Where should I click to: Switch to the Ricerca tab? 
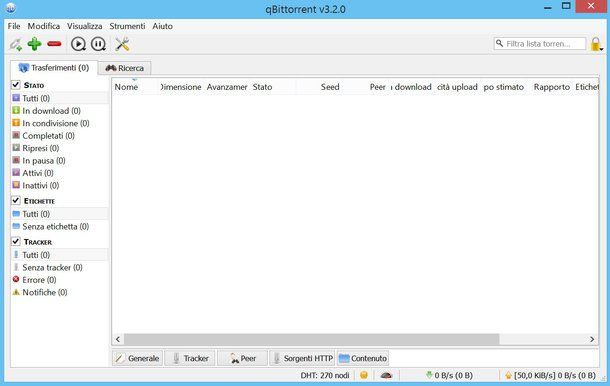click(124, 68)
